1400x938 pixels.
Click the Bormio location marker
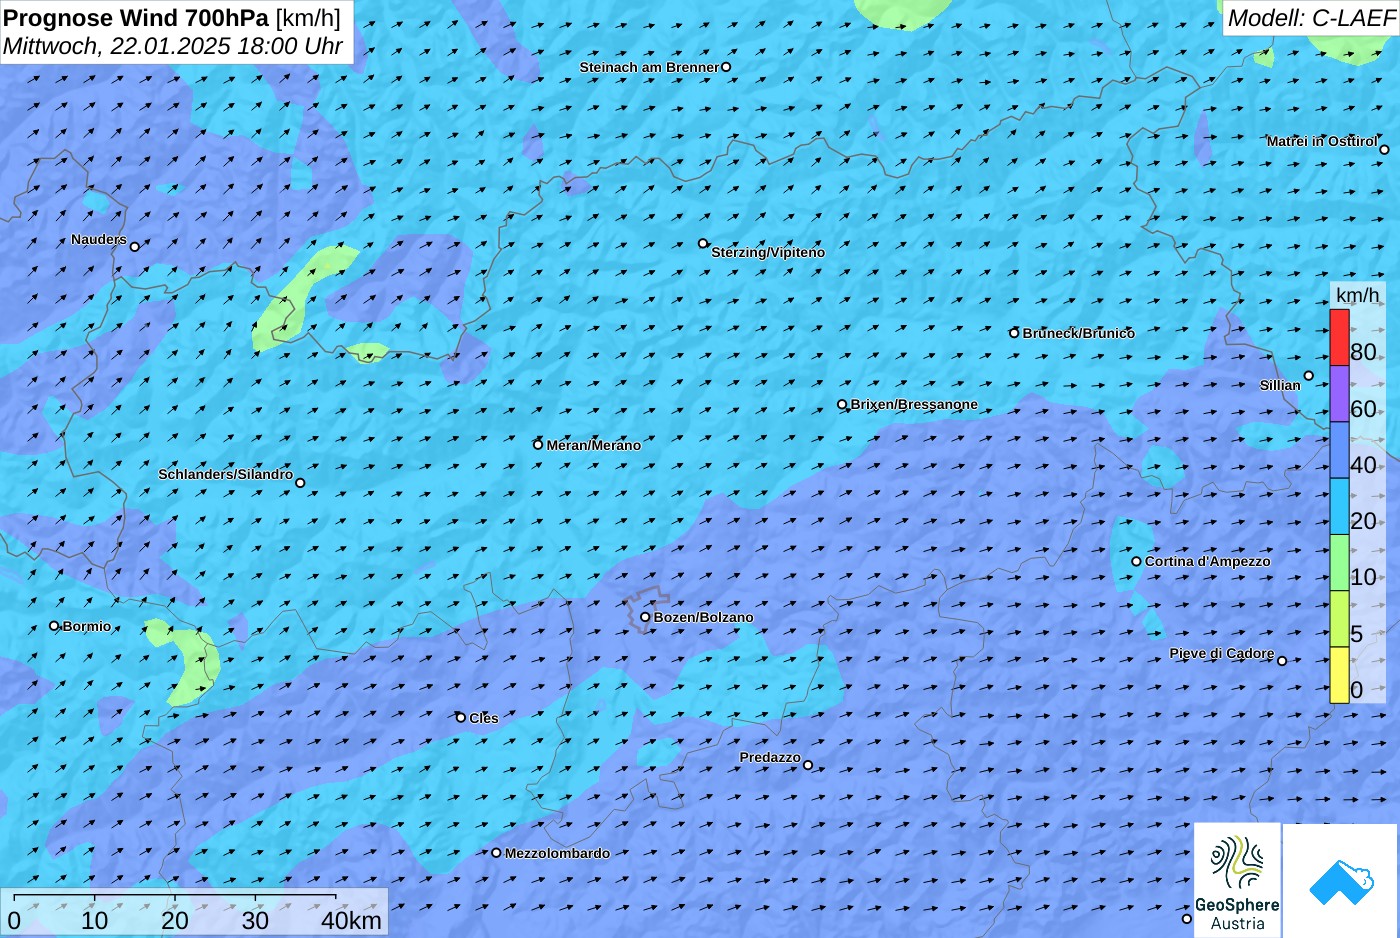pyautogui.click(x=54, y=626)
